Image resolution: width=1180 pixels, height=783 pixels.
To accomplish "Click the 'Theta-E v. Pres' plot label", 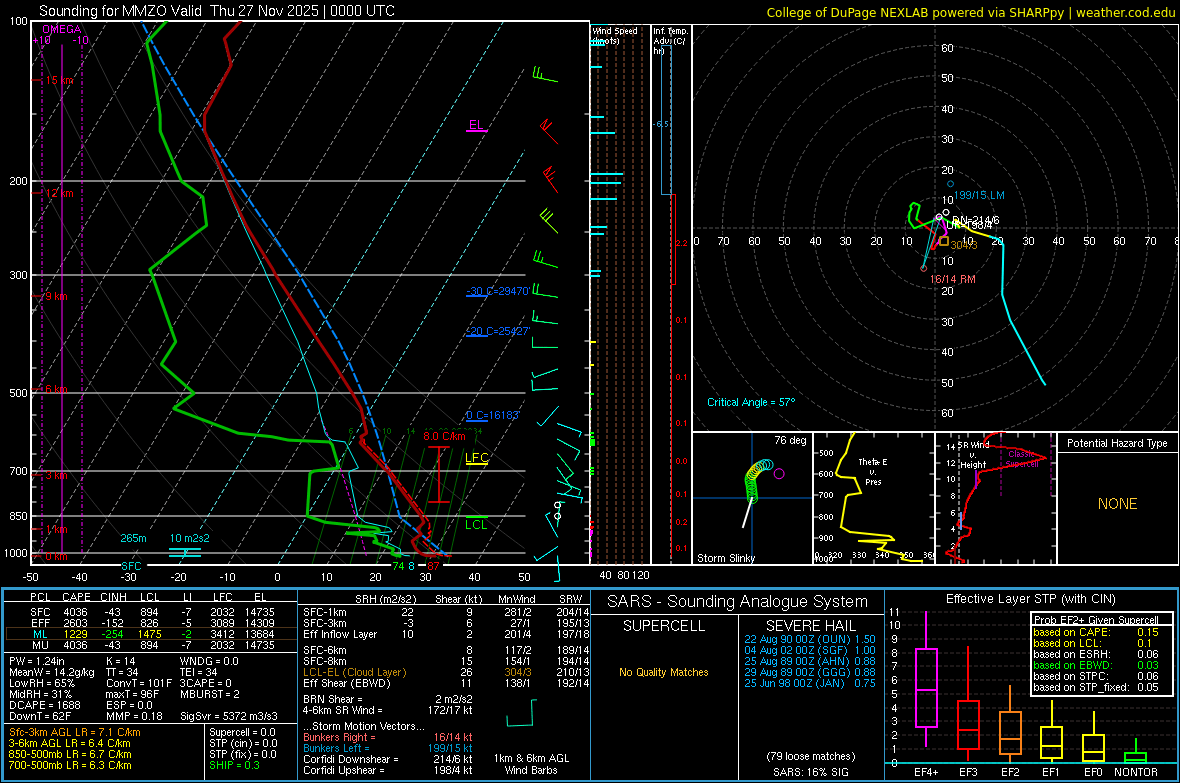I will point(873,471).
